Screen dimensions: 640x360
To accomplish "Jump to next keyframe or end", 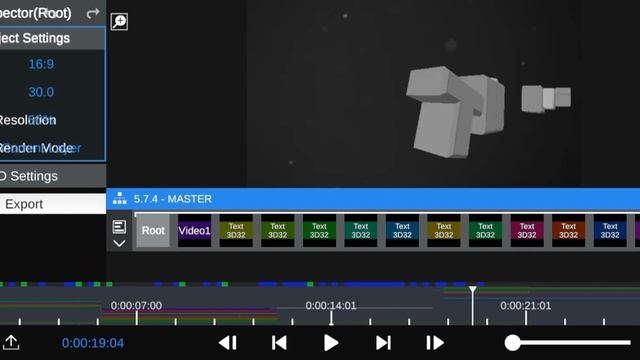I will 383,343.
